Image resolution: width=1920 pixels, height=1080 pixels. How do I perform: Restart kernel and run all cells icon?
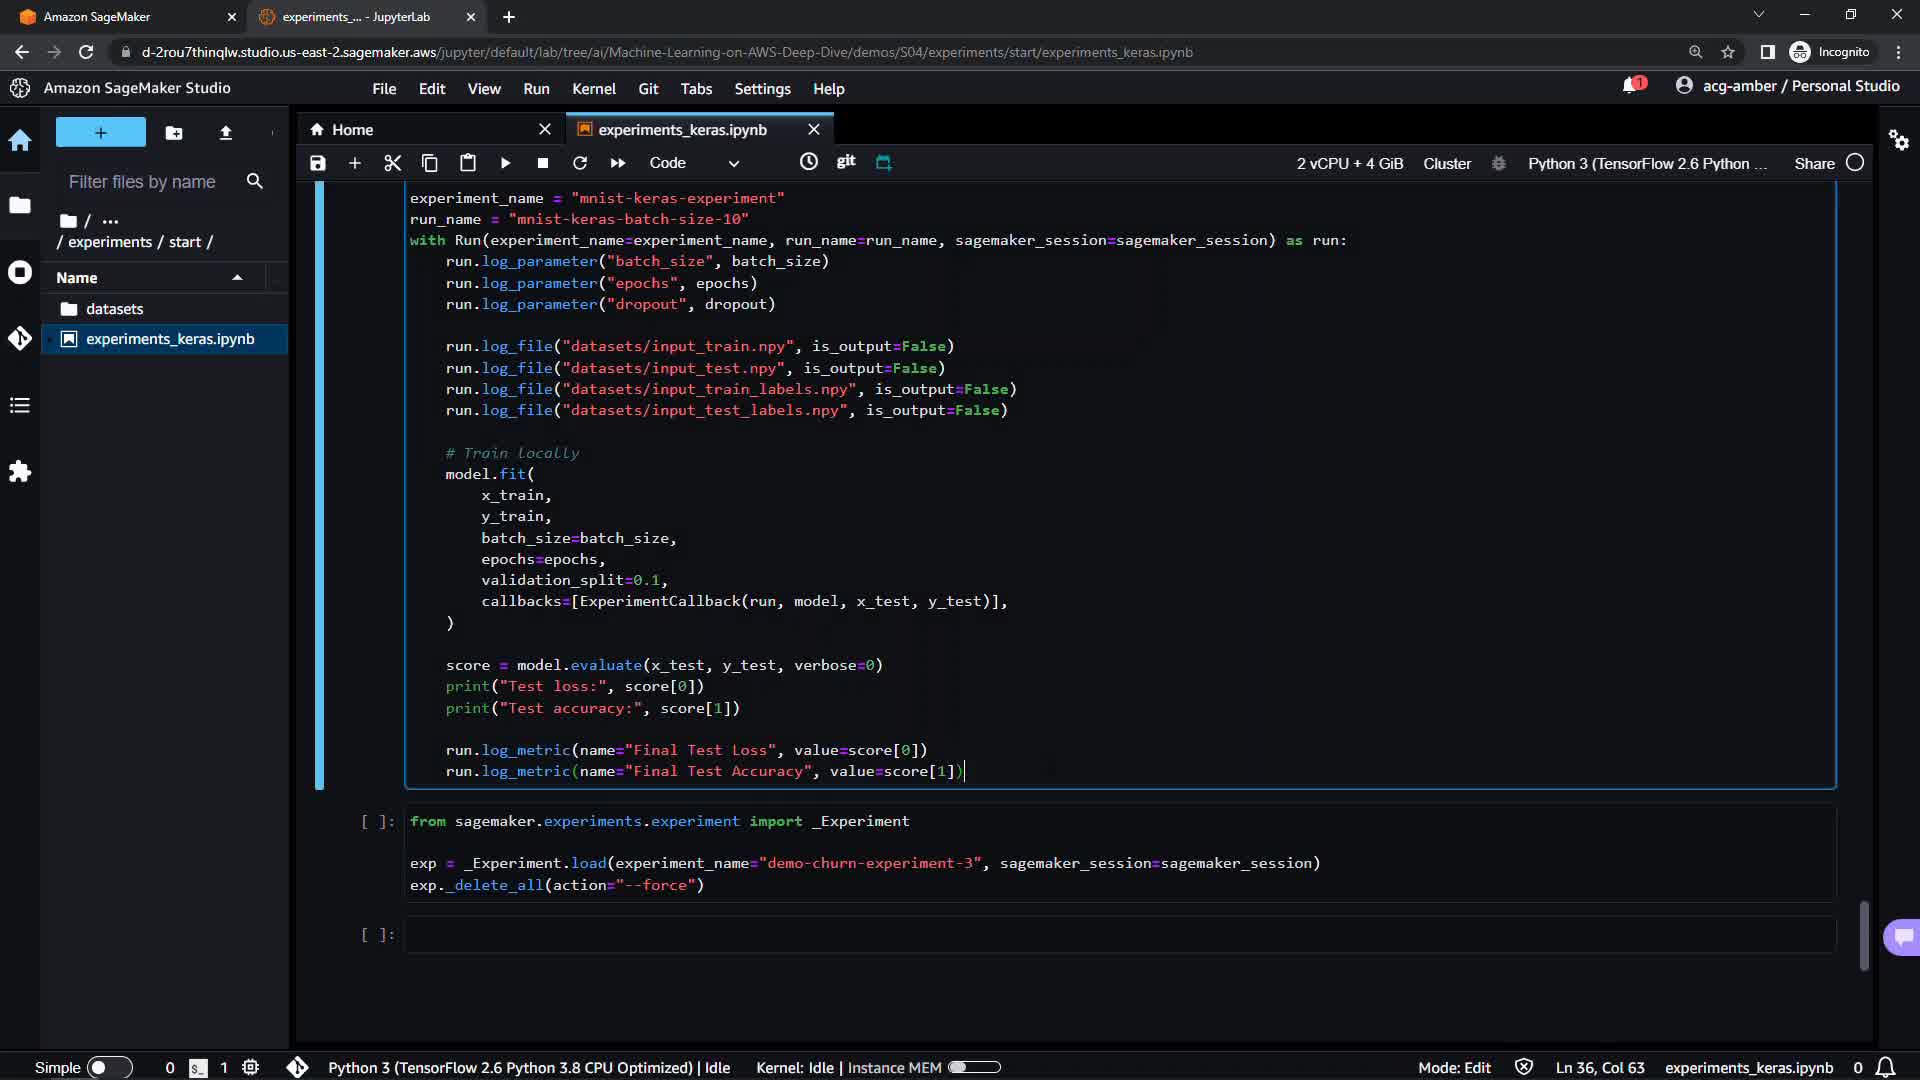[618, 163]
